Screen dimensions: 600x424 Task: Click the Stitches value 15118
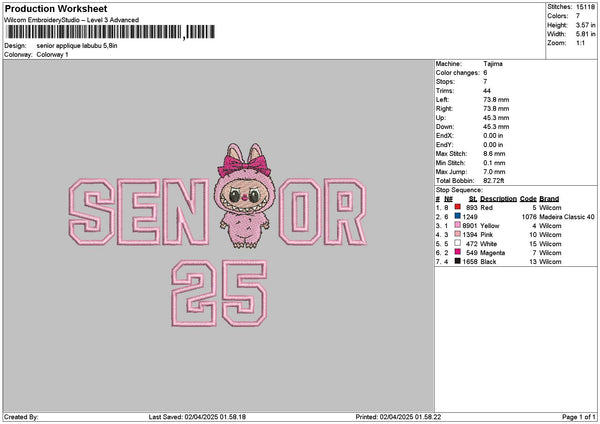[x=585, y=7]
